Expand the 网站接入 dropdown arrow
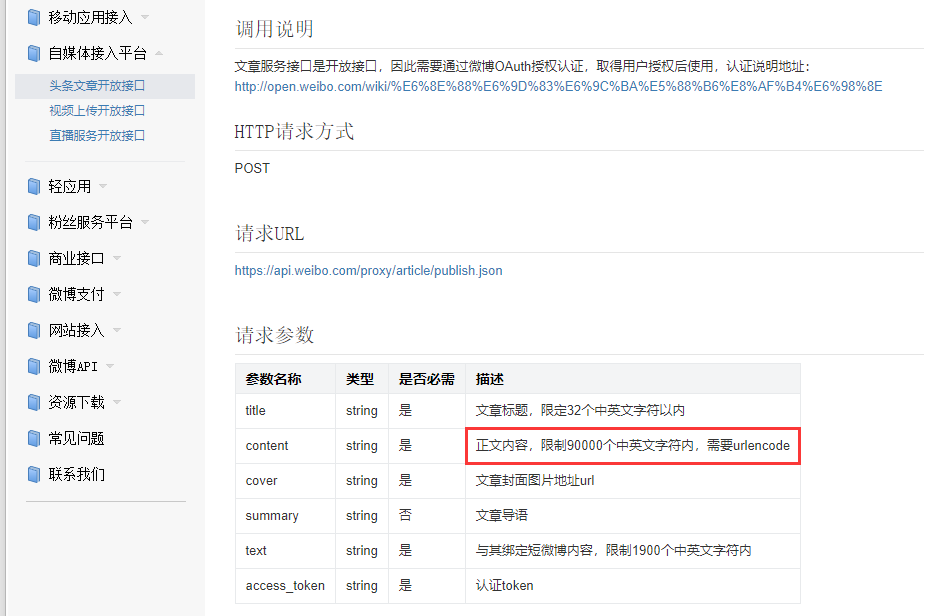Image resolution: width=939 pixels, height=616 pixels. (117, 331)
